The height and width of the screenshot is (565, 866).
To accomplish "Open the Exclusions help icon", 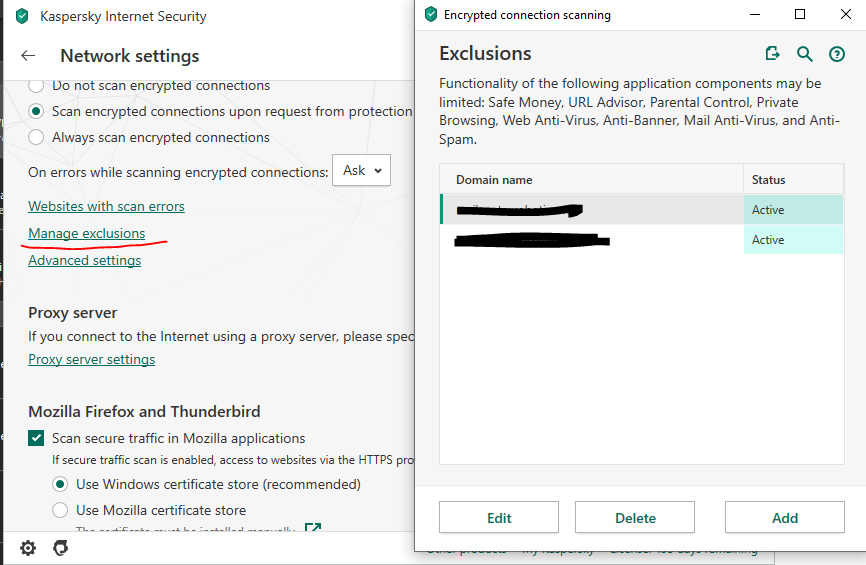I will pos(837,54).
